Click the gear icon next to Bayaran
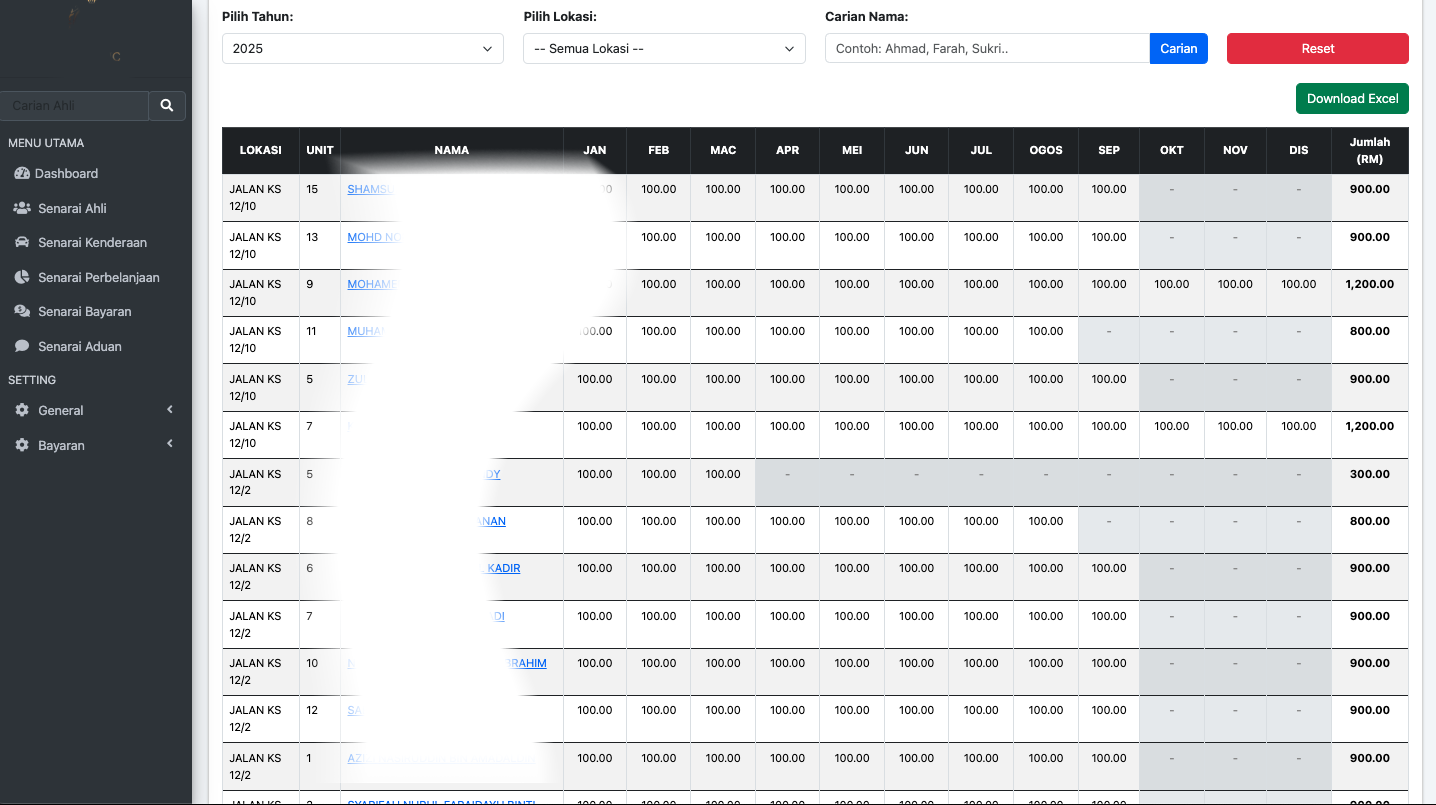 20,445
